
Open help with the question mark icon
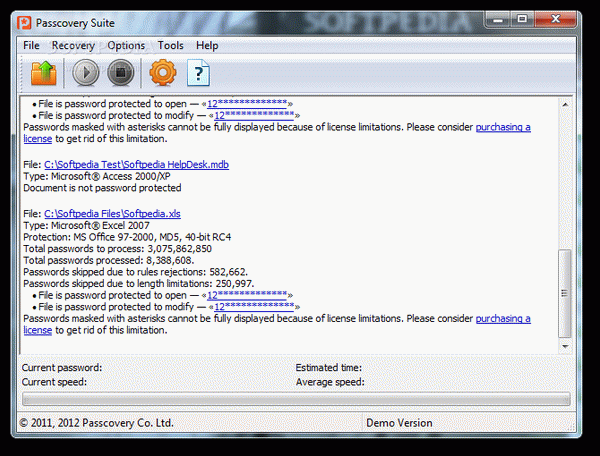tap(198, 73)
